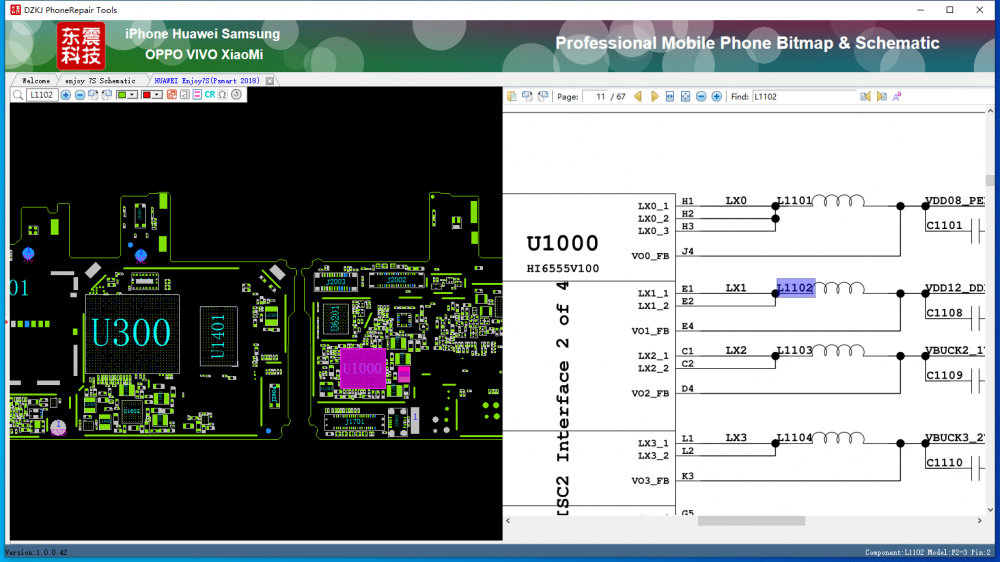Click the bitmap zoom in plus icon

click(66, 95)
